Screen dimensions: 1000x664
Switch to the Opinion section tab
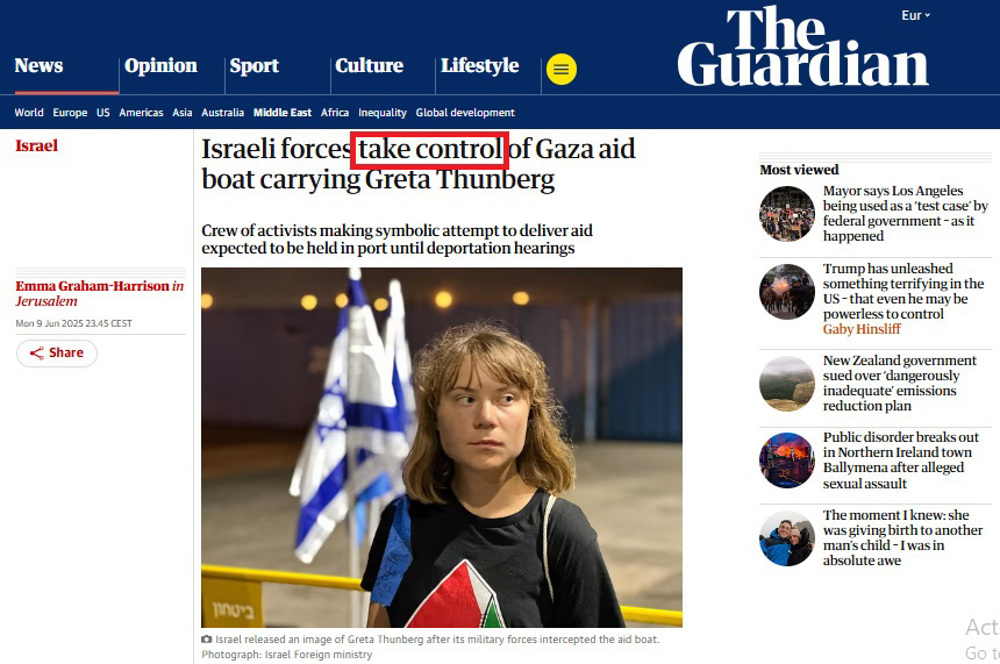click(x=161, y=66)
